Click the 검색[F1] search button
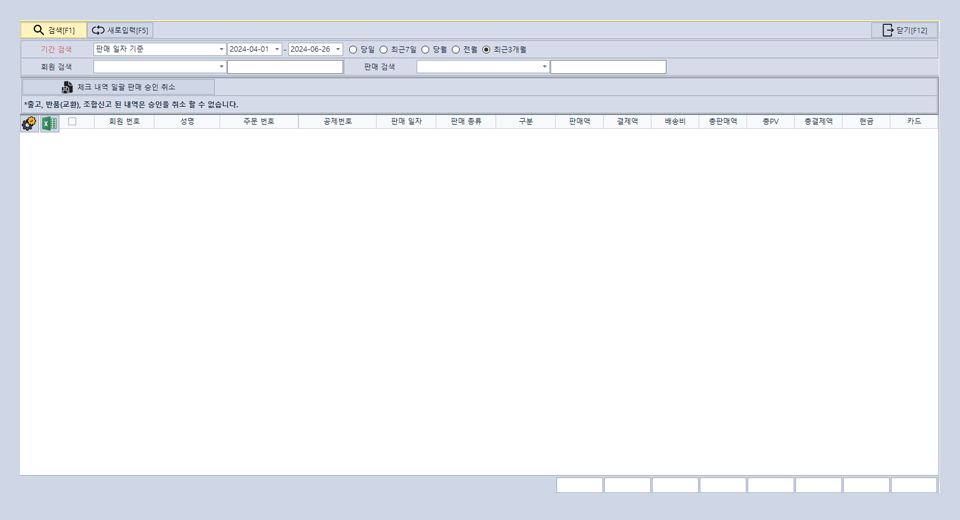 tap(53, 30)
